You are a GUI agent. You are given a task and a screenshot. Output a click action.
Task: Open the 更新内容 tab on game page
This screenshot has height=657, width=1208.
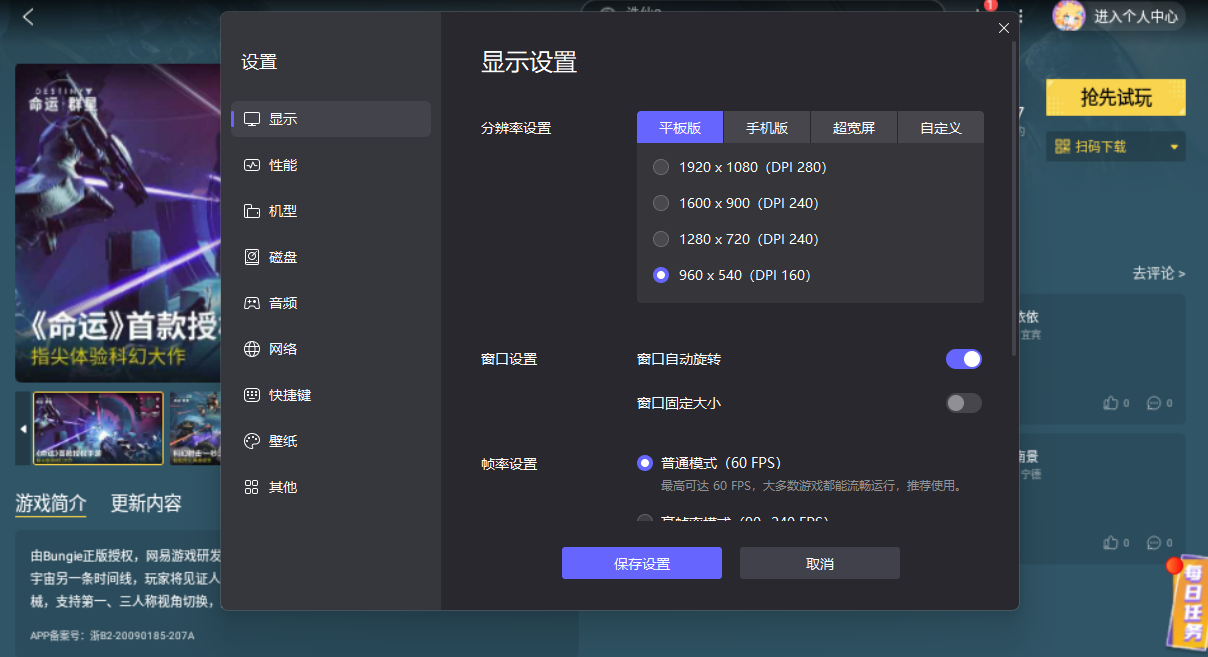click(x=146, y=503)
